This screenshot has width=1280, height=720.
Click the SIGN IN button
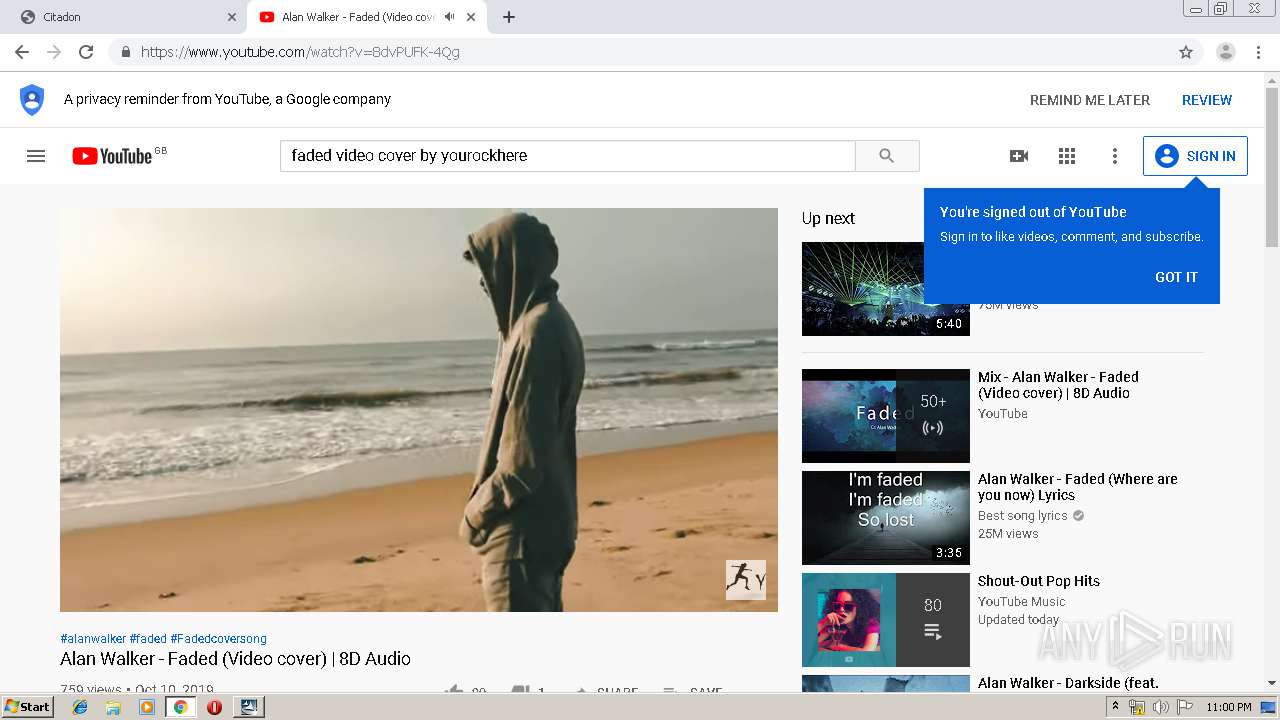1195,156
